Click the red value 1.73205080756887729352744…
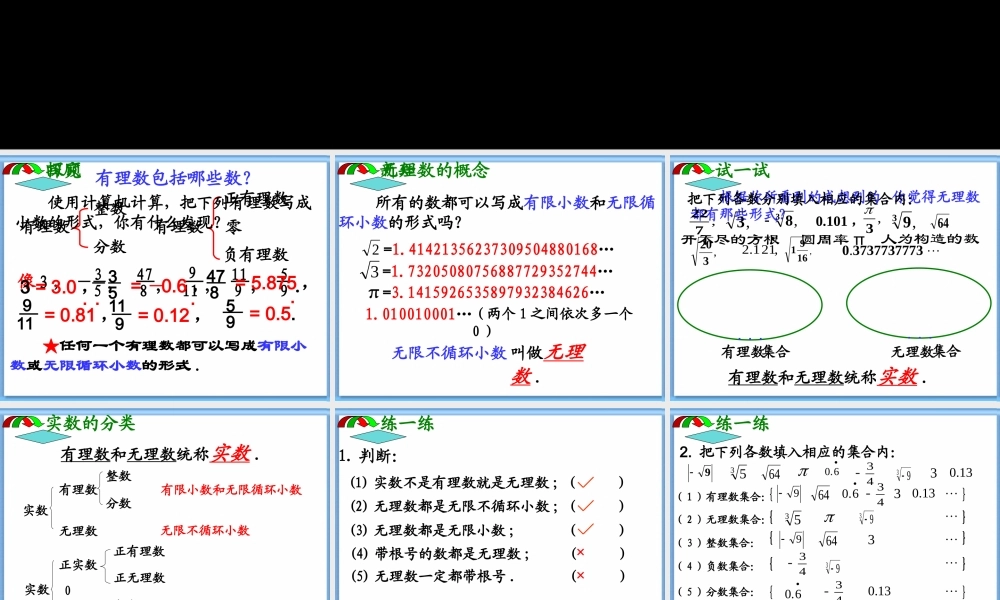Viewport: 1000px width, 600px height. point(503,271)
